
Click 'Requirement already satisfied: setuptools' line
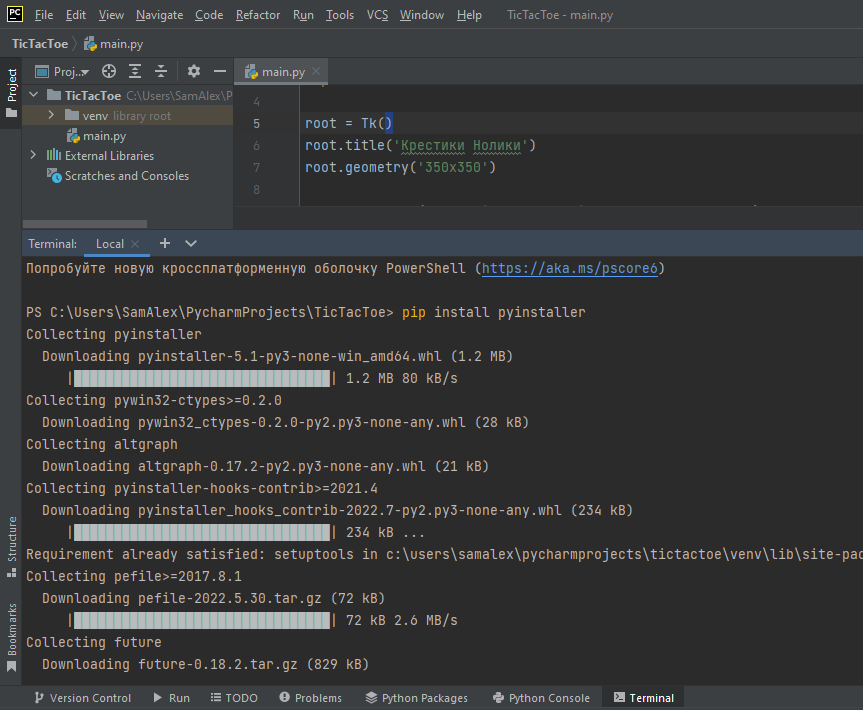(x=444, y=555)
